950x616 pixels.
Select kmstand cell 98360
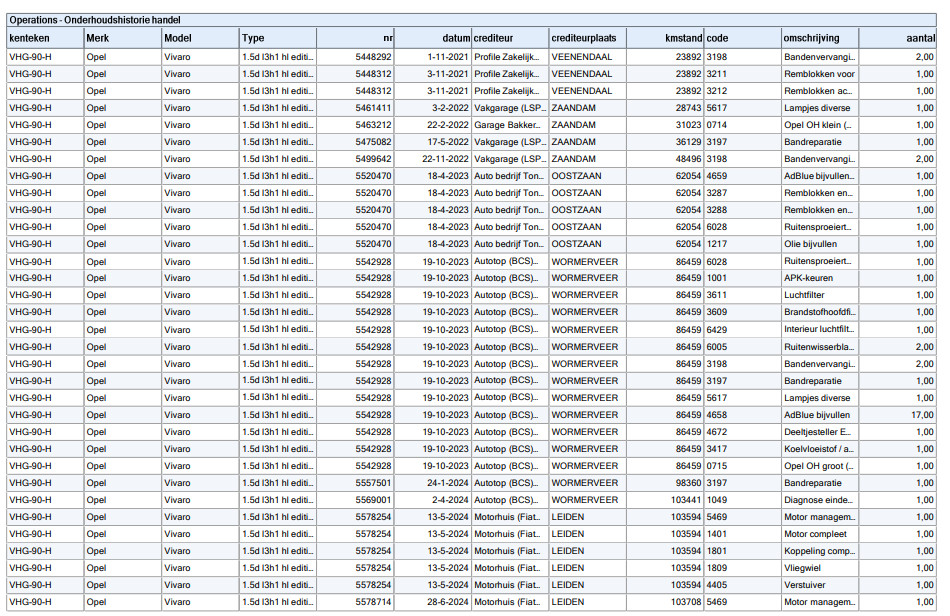click(665, 483)
